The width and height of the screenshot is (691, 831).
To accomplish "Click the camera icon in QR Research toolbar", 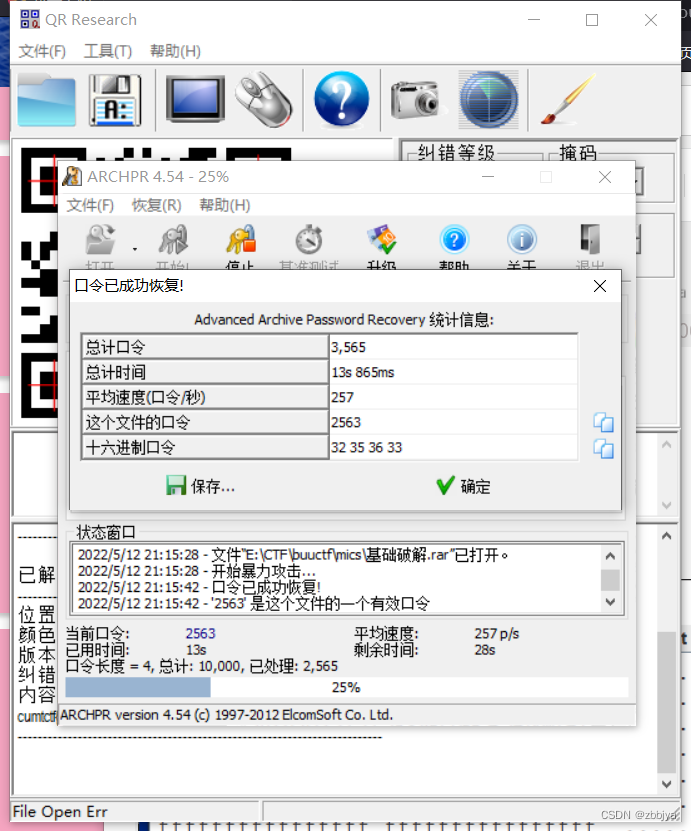I will (416, 100).
